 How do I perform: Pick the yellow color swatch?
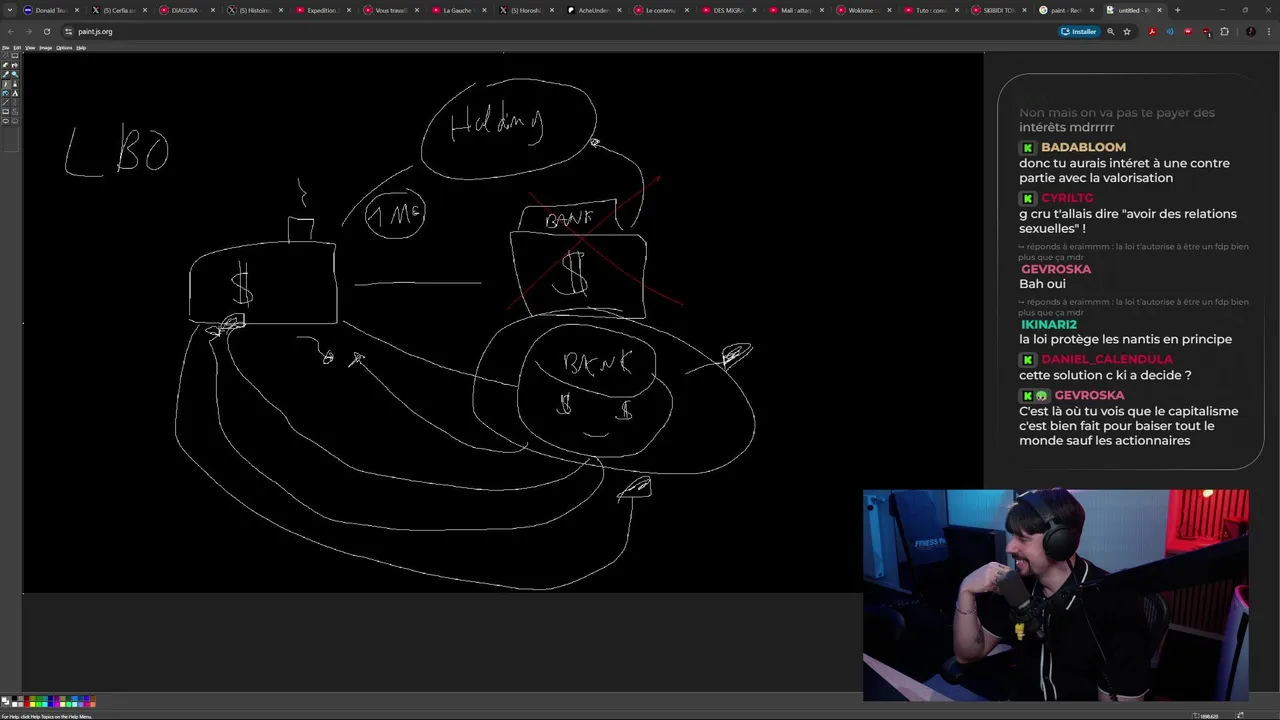[33, 704]
